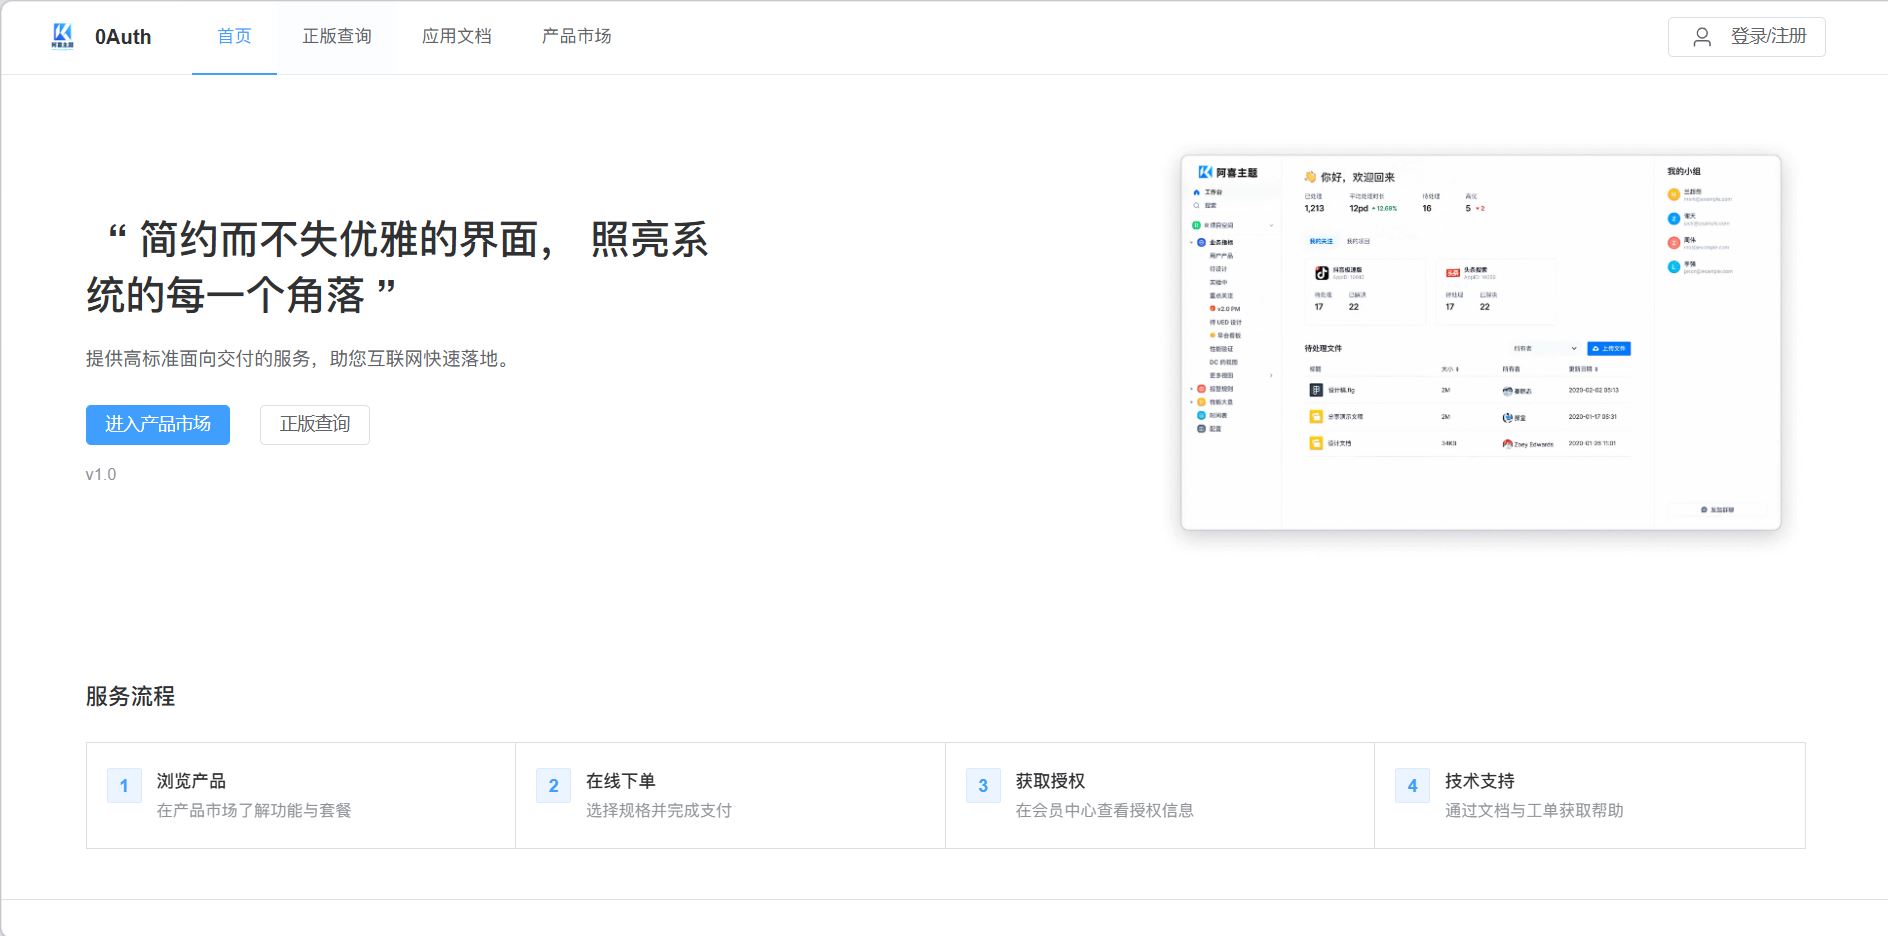This screenshot has height=936, width=1888.
Task: Click the 0Auth brand name
Action: [123, 37]
